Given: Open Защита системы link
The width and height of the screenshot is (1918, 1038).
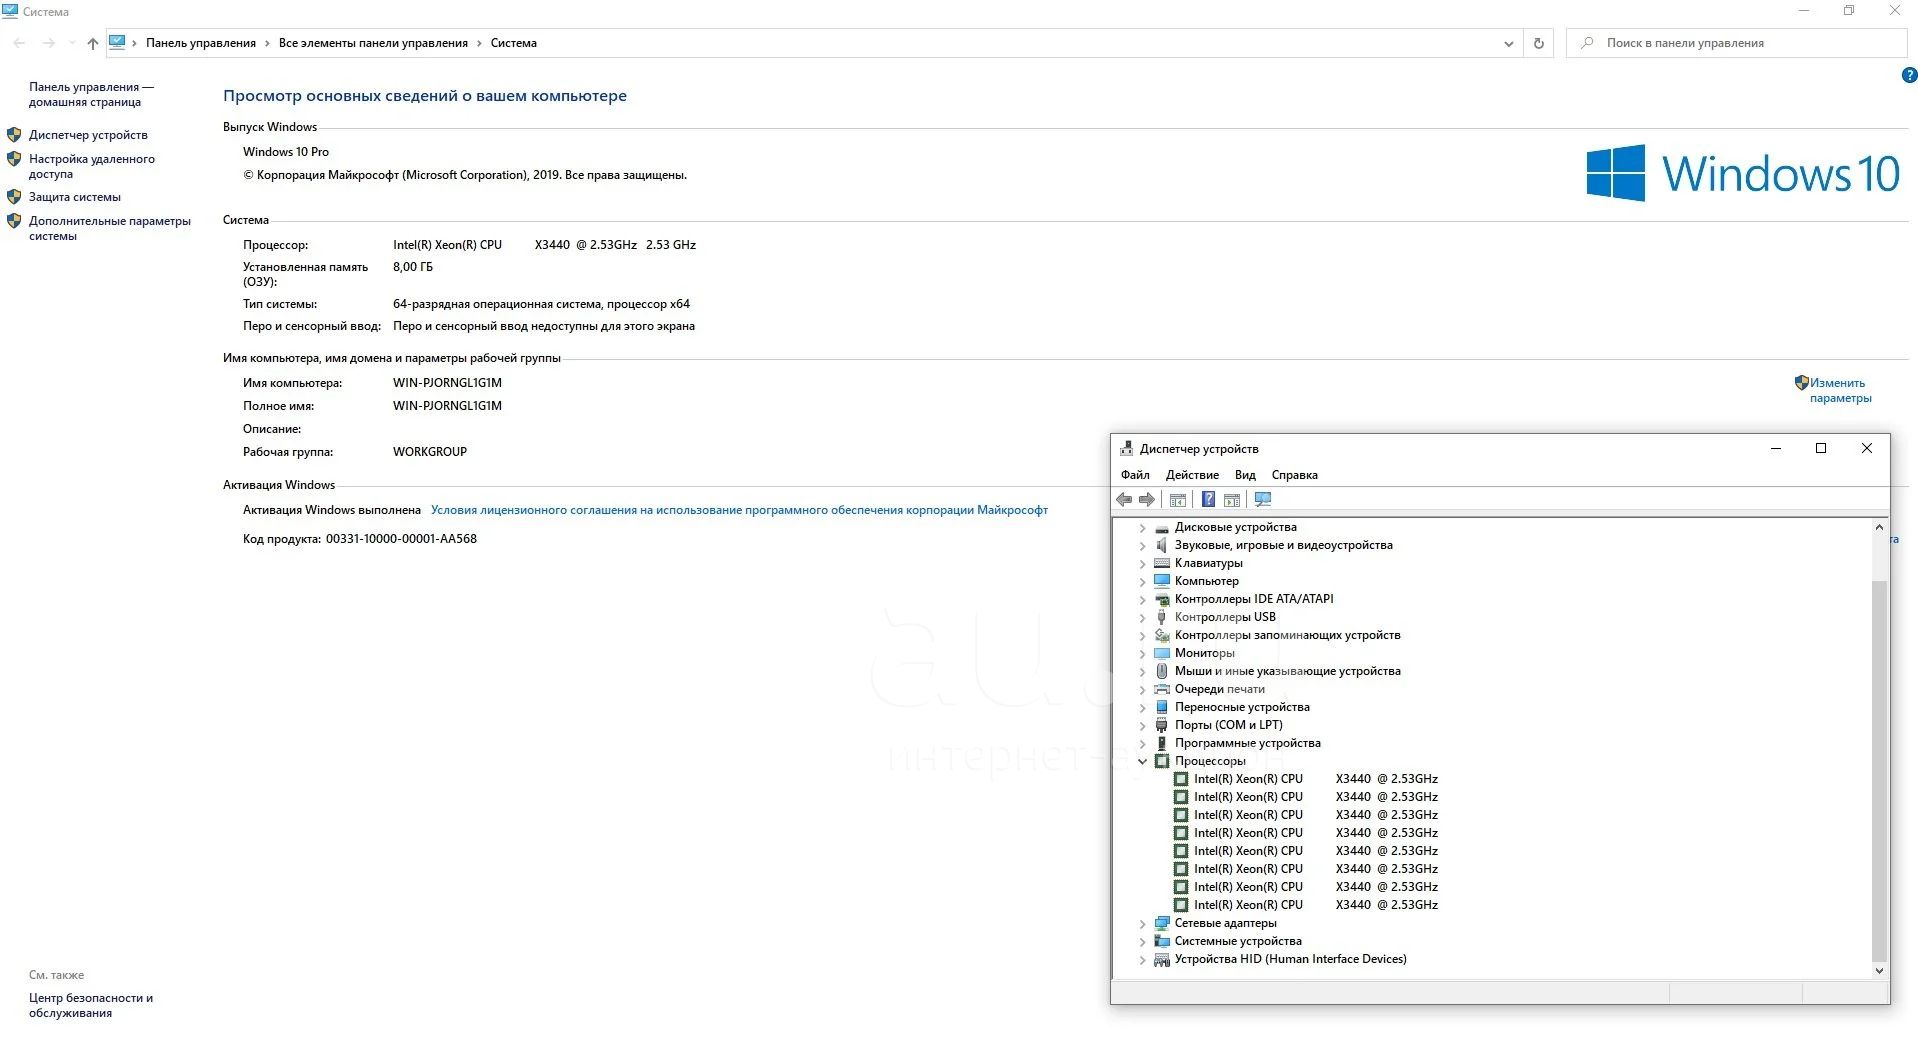Looking at the screenshot, I should 75,197.
